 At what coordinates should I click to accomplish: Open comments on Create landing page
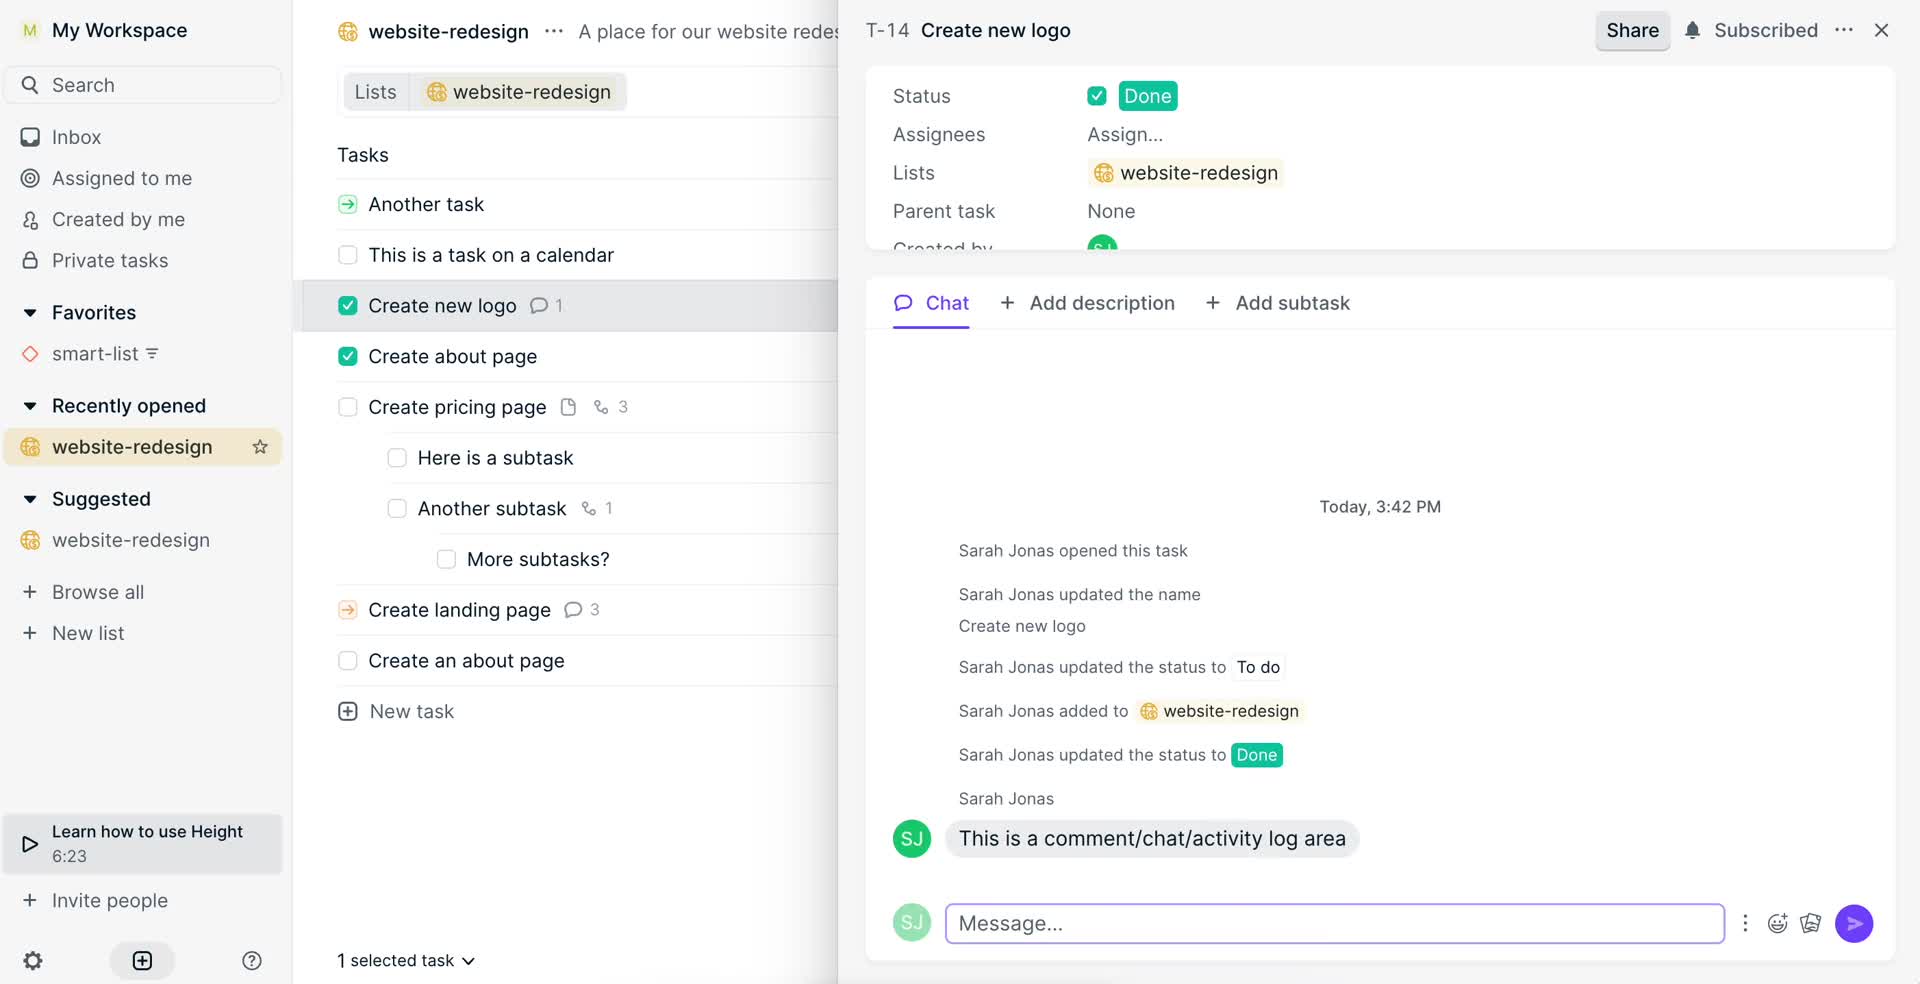click(581, 610)
